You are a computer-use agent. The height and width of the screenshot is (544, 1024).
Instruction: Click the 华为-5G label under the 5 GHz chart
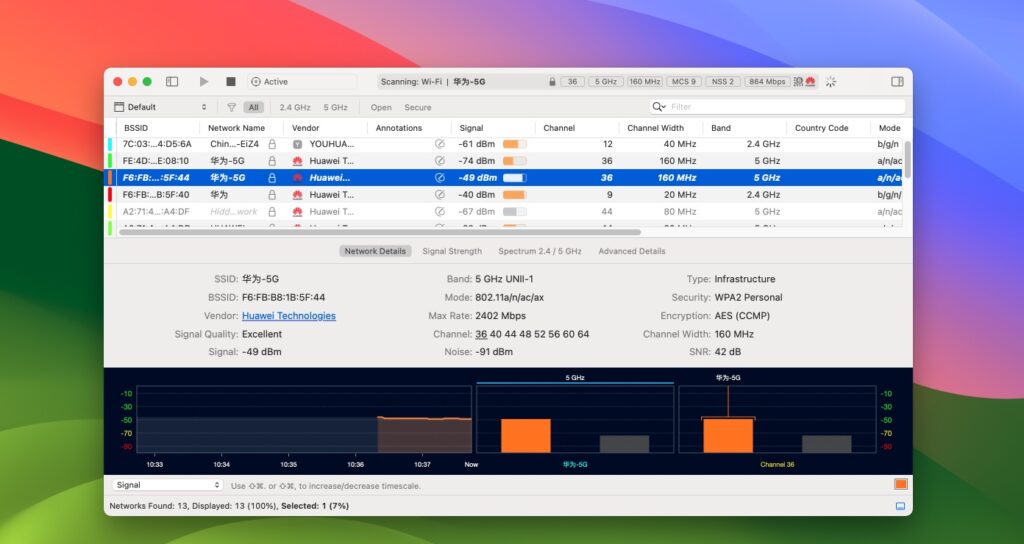pos(575,464)
